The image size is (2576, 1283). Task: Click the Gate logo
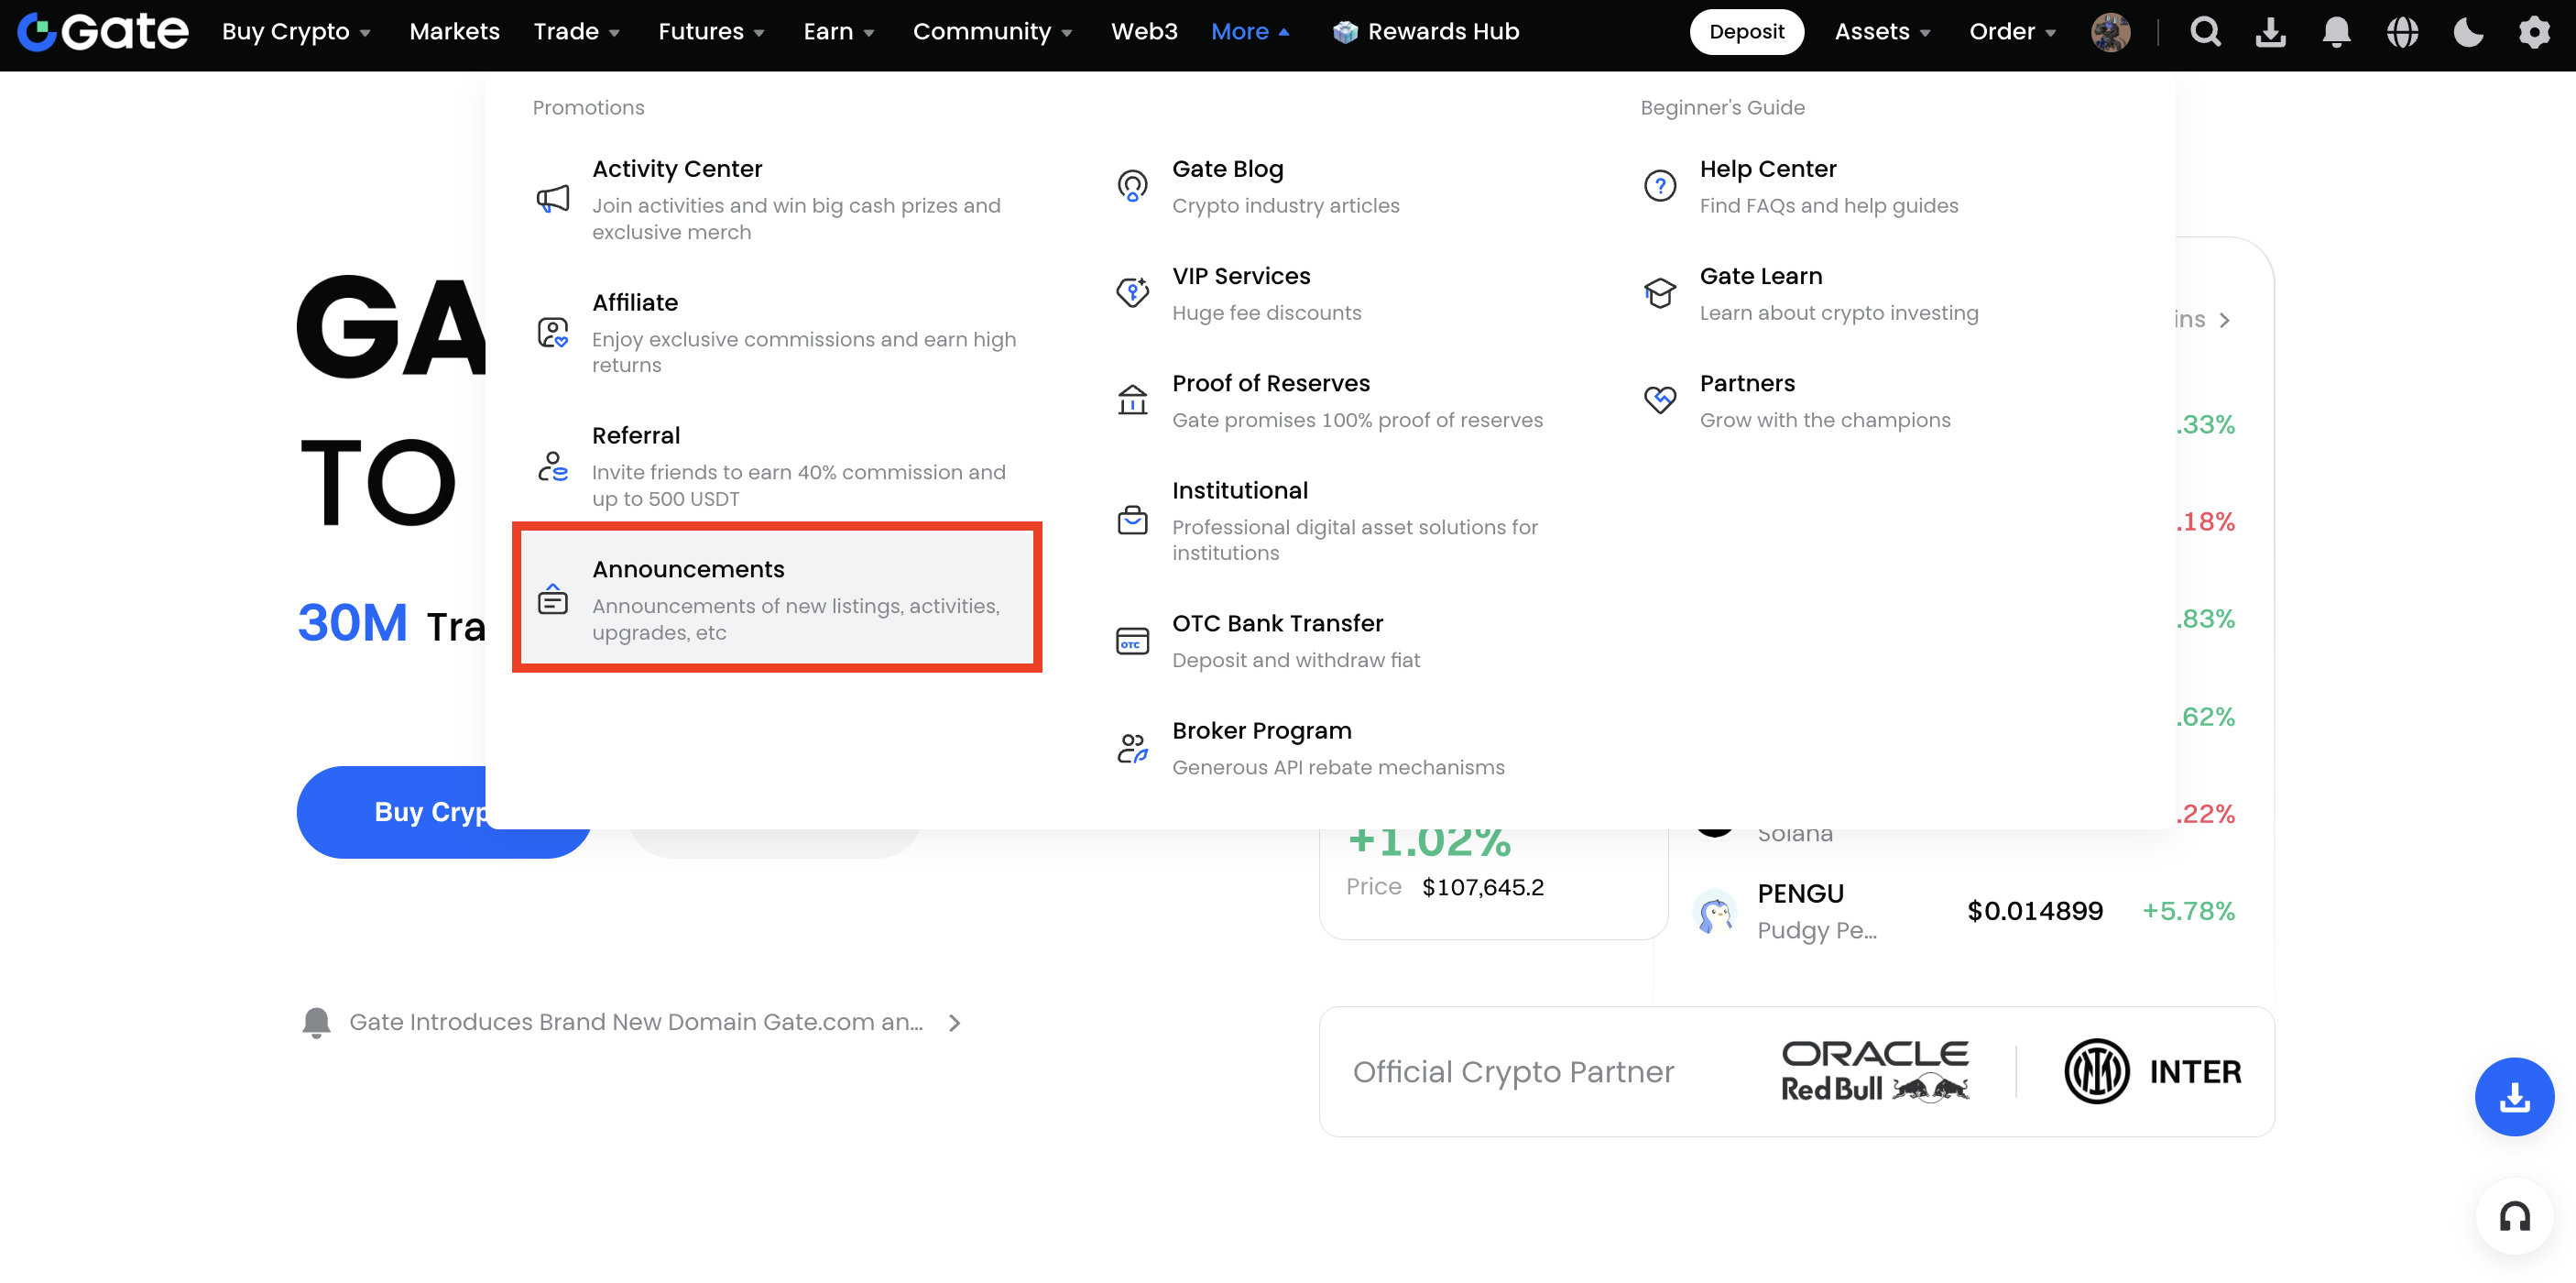tap(103, 32)
